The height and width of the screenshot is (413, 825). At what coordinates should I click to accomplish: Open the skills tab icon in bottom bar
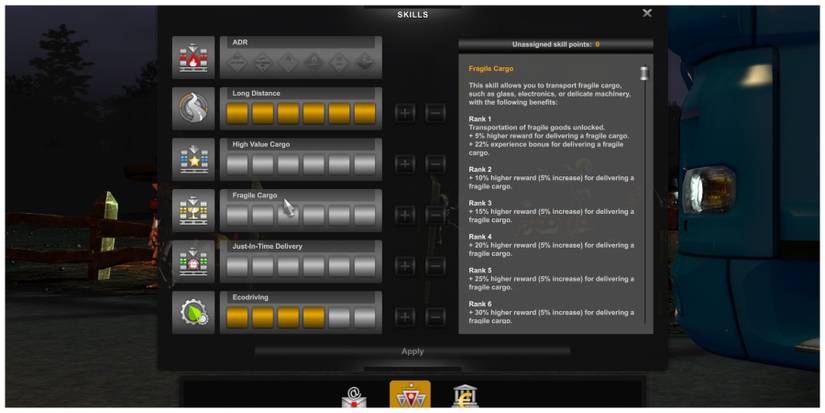pyautogui.click(x=410, y=395)
